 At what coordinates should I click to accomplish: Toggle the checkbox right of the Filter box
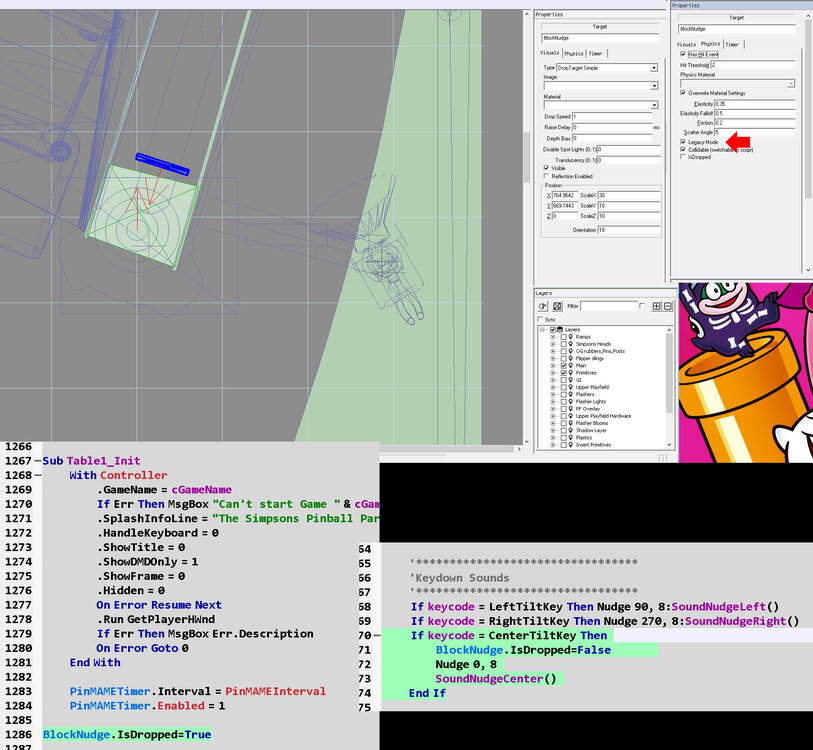(x=642, y=305)
